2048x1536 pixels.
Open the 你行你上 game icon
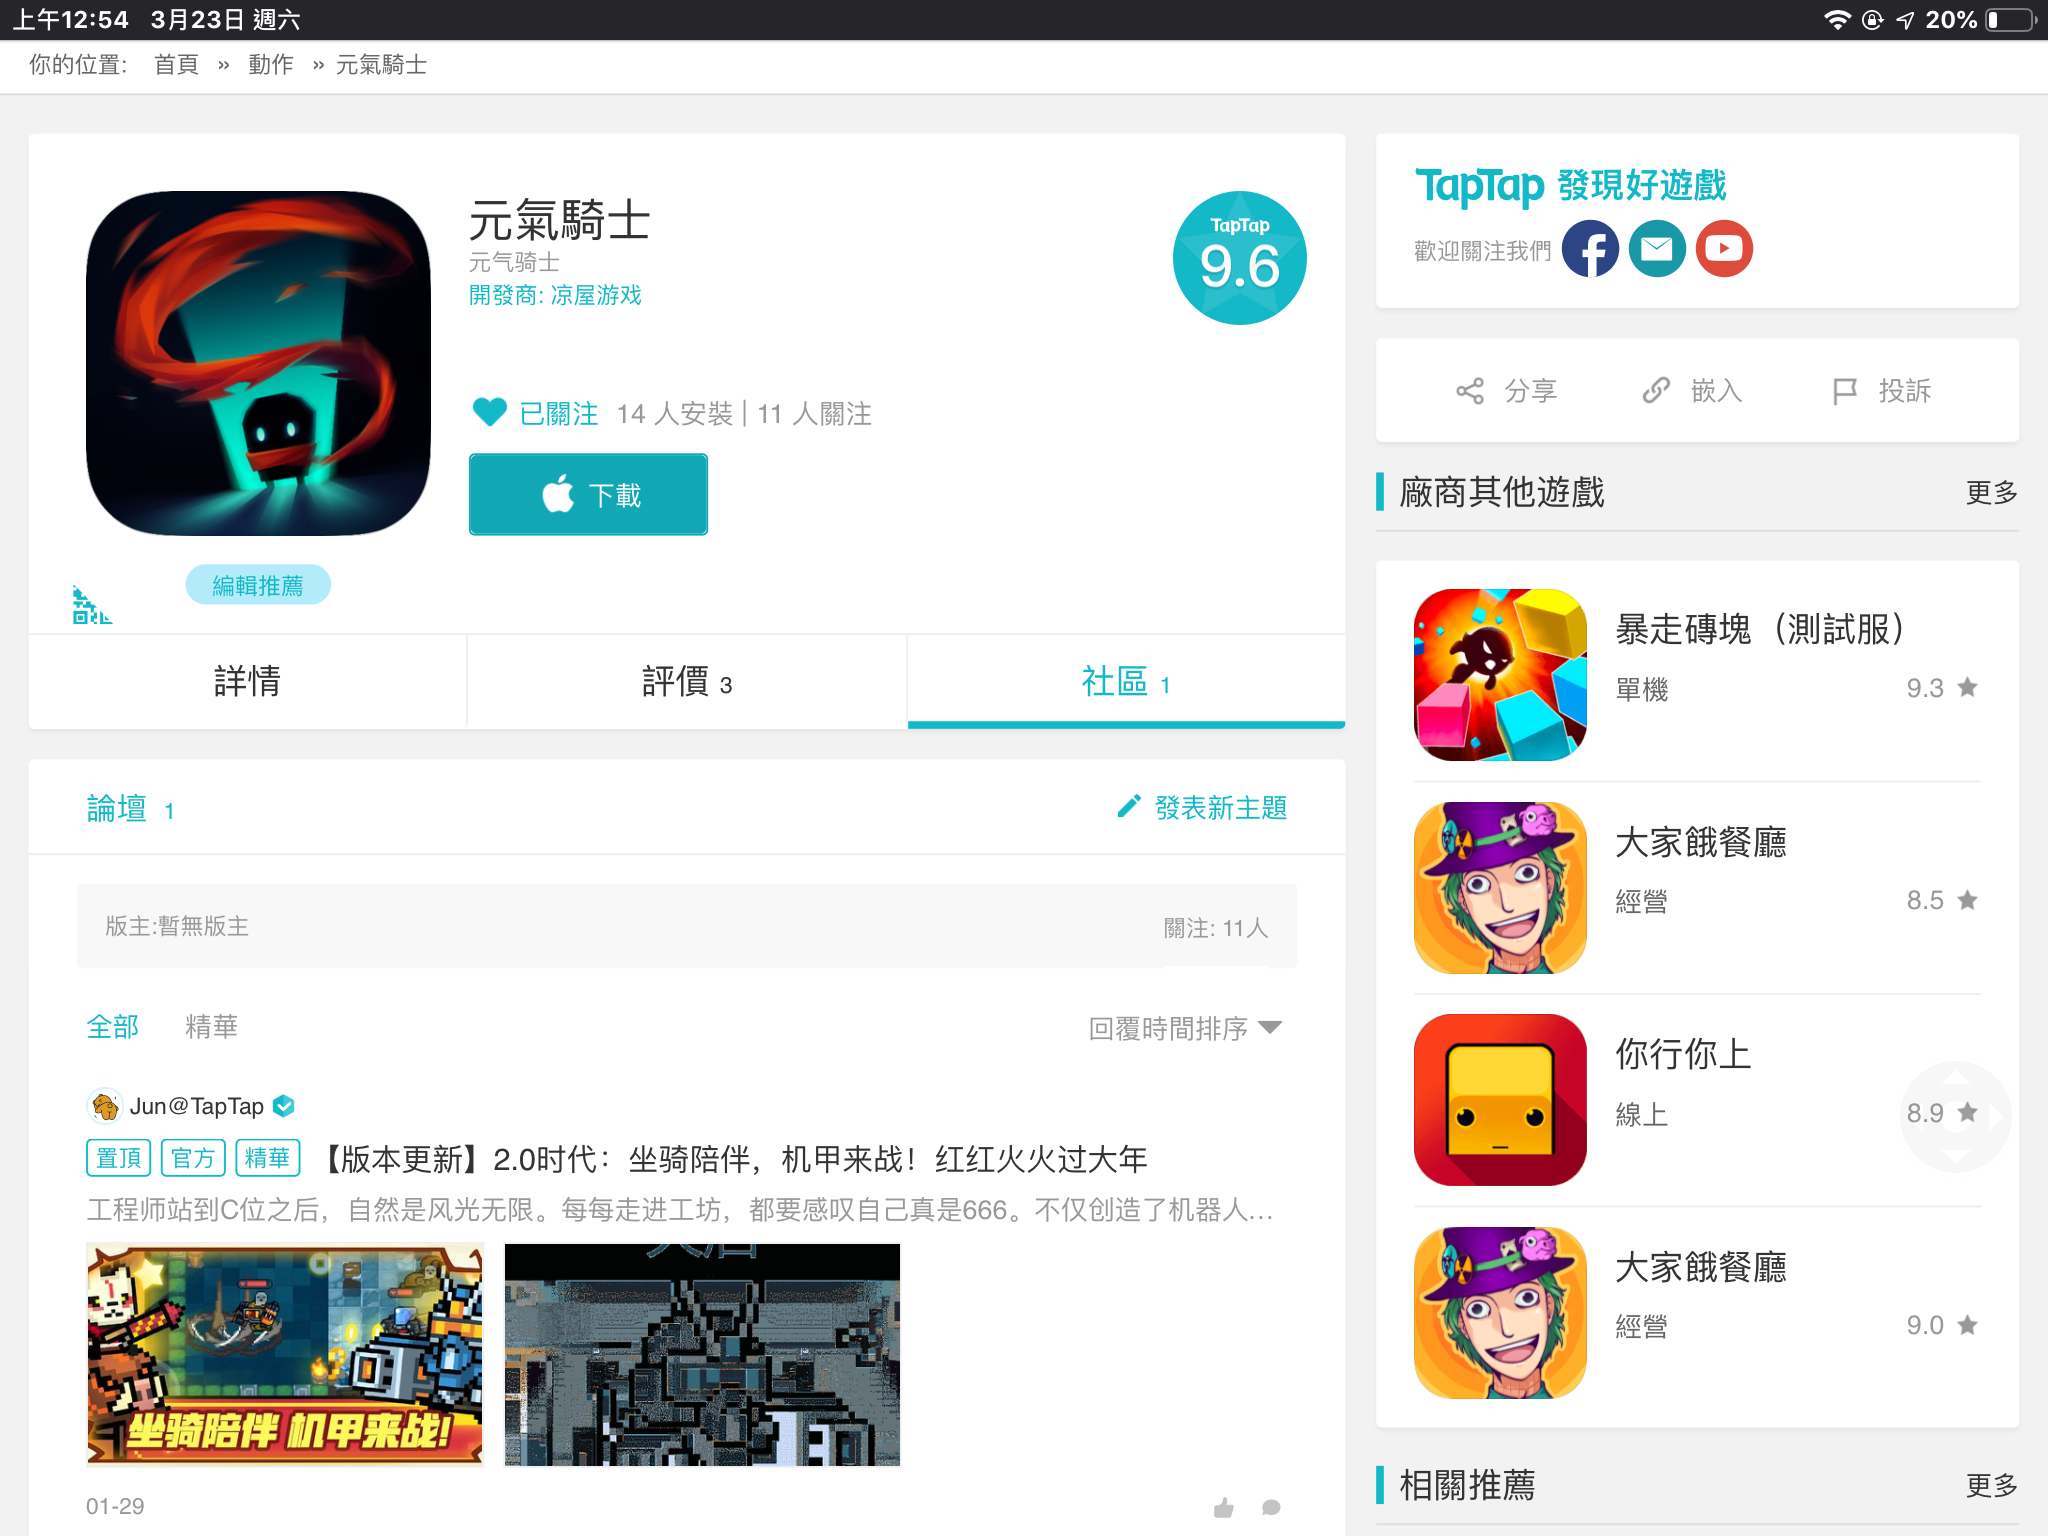click(x=1500, y=1100)
